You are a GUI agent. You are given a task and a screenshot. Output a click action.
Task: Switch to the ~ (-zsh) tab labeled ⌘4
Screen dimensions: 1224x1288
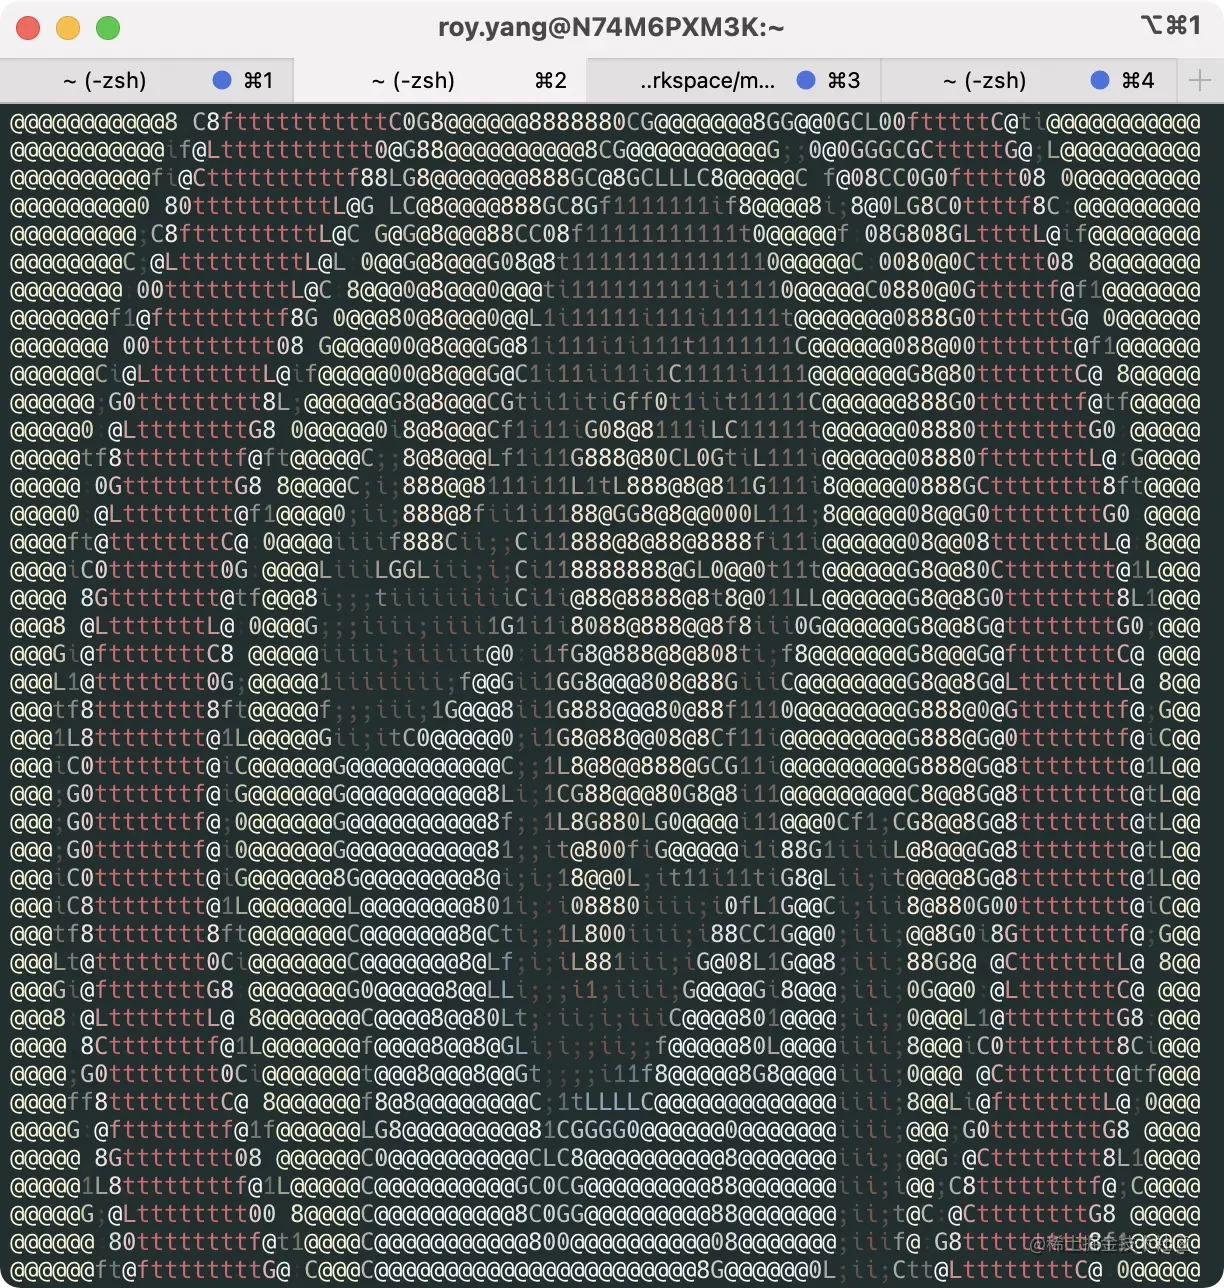coord(1029,81)
